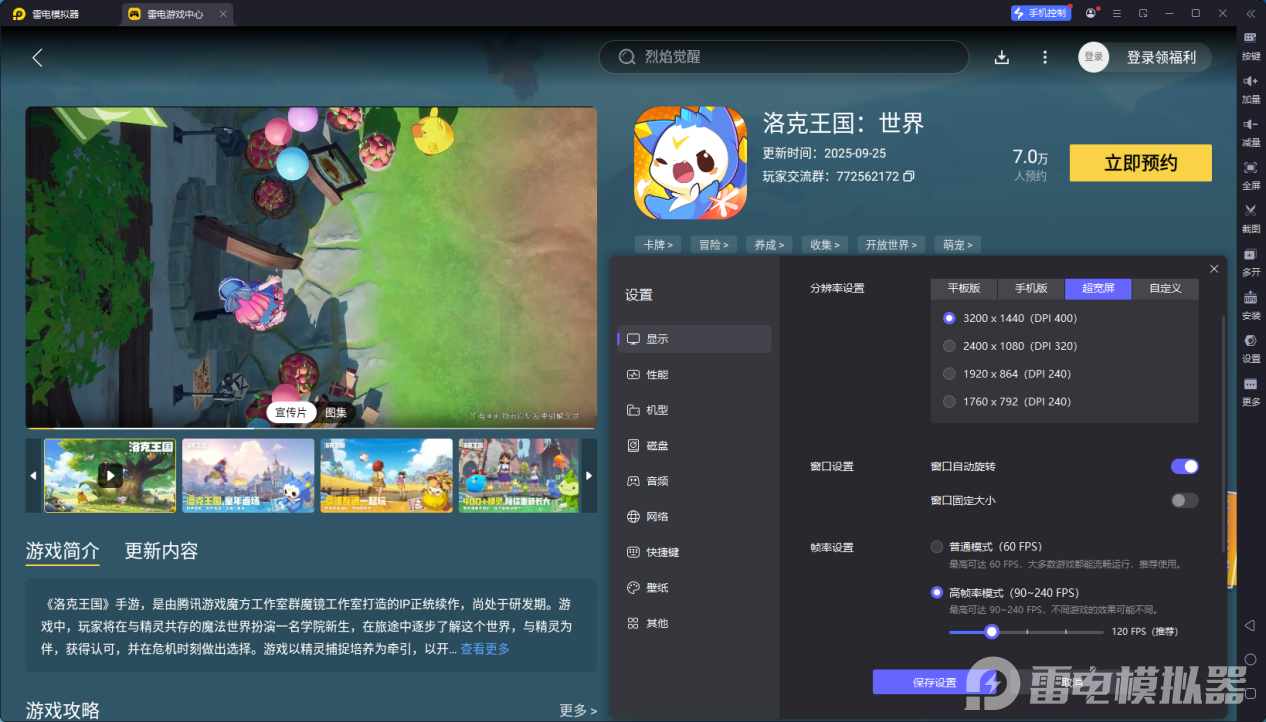
Task: Open 更多 game guides
Action: pos(578,710)
